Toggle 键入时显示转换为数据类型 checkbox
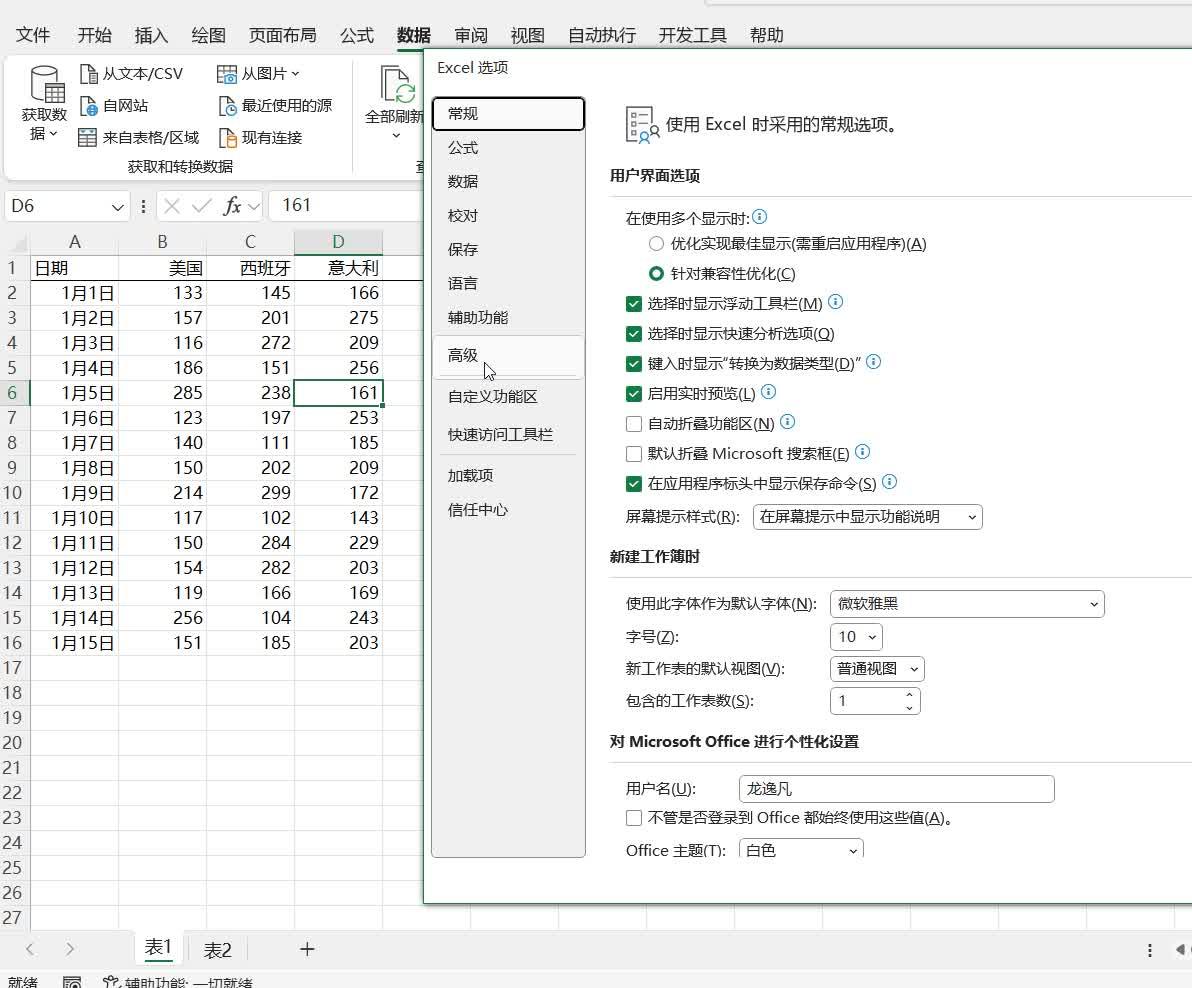 pos(634,364)
